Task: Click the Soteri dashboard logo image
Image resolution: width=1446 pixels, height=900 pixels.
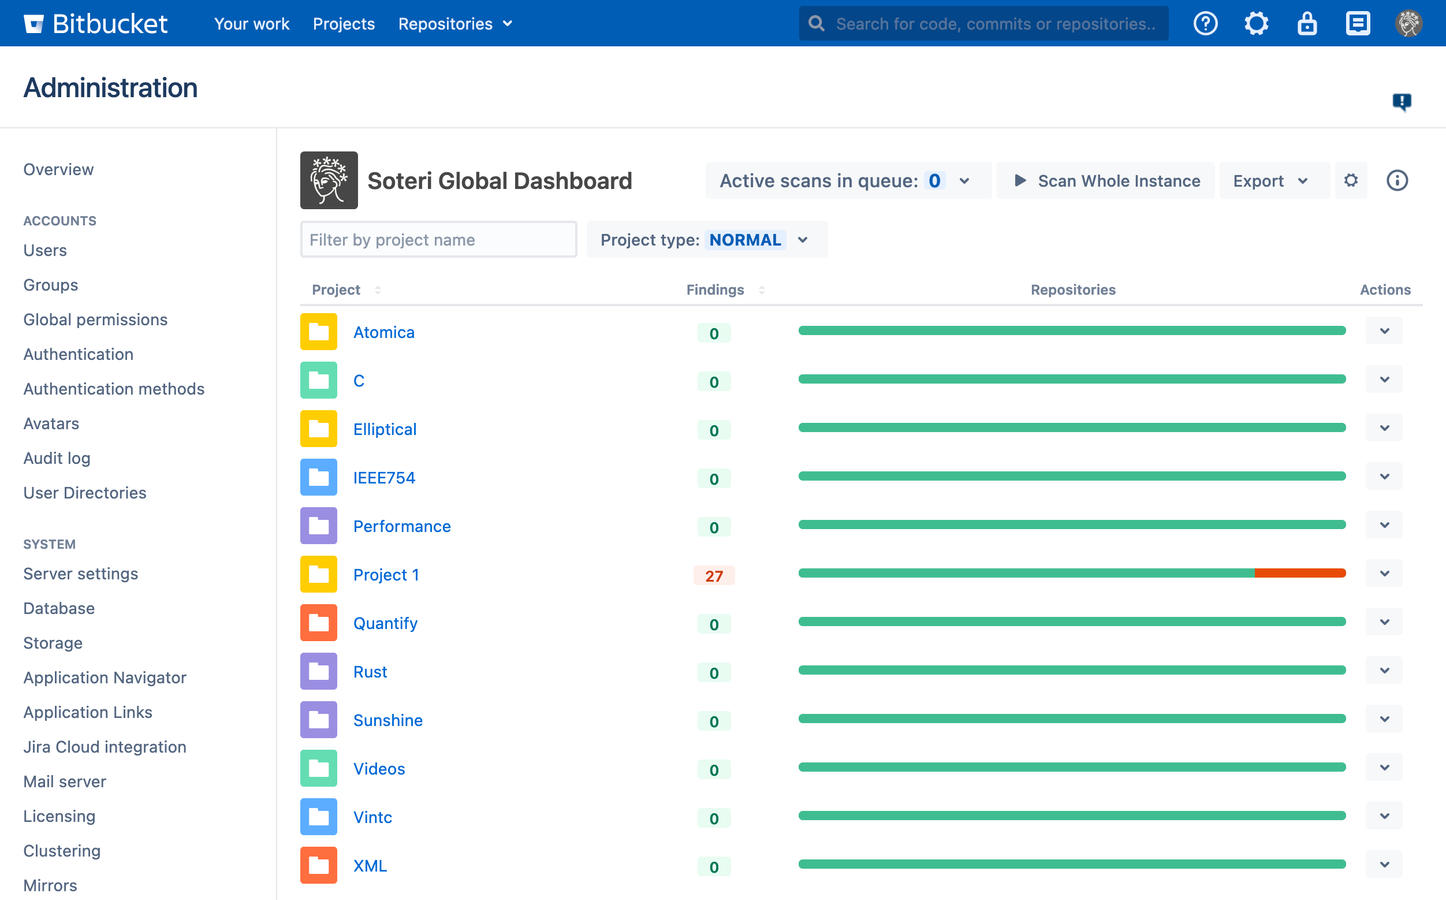Action: tap(329, 180)
